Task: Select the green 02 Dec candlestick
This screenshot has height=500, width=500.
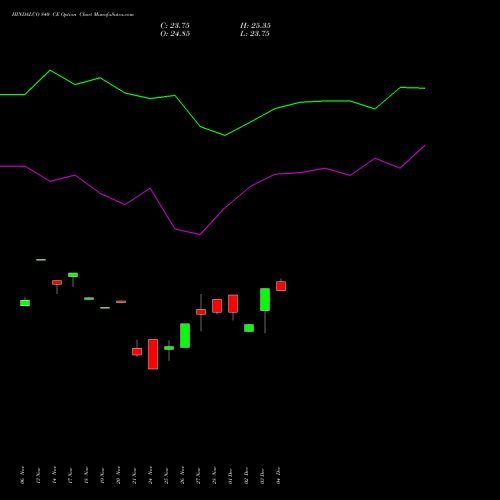Action: [x=249, y=328]
